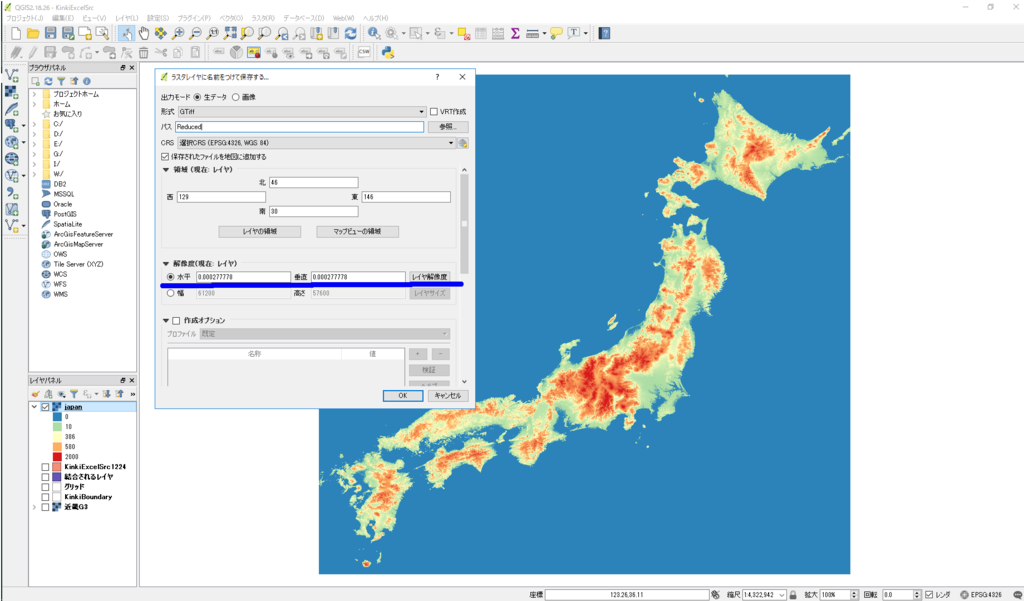1024x601 pixels.
Task: Open the データベース(D) menu
Action: (x=304, y=18)
